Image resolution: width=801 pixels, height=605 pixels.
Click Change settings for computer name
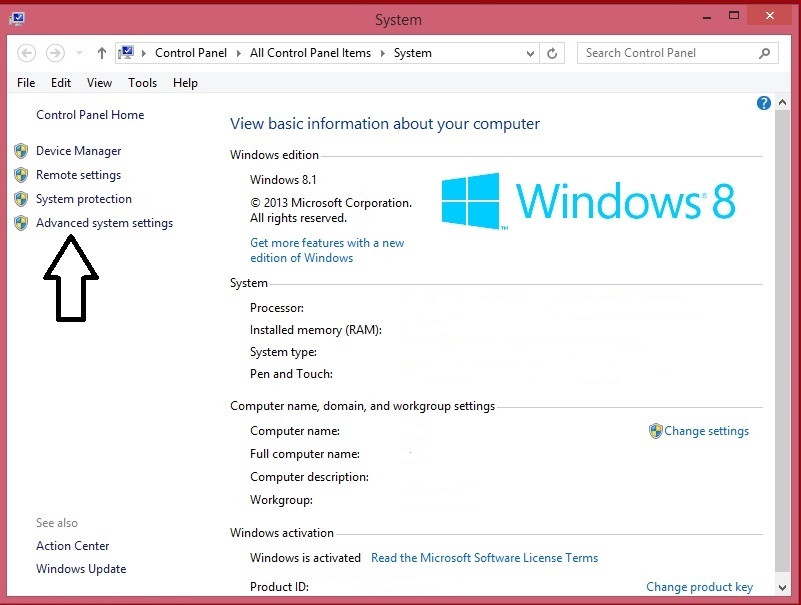tap(706, 431)
